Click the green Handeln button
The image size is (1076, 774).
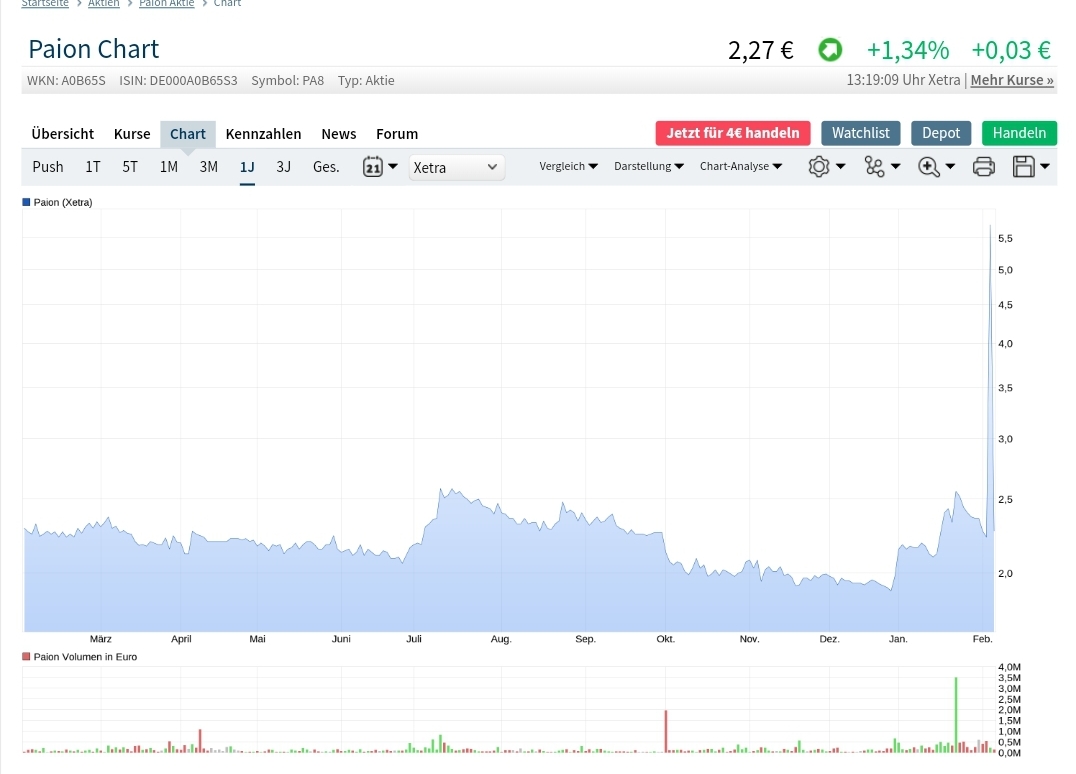tap(1019, 133)
